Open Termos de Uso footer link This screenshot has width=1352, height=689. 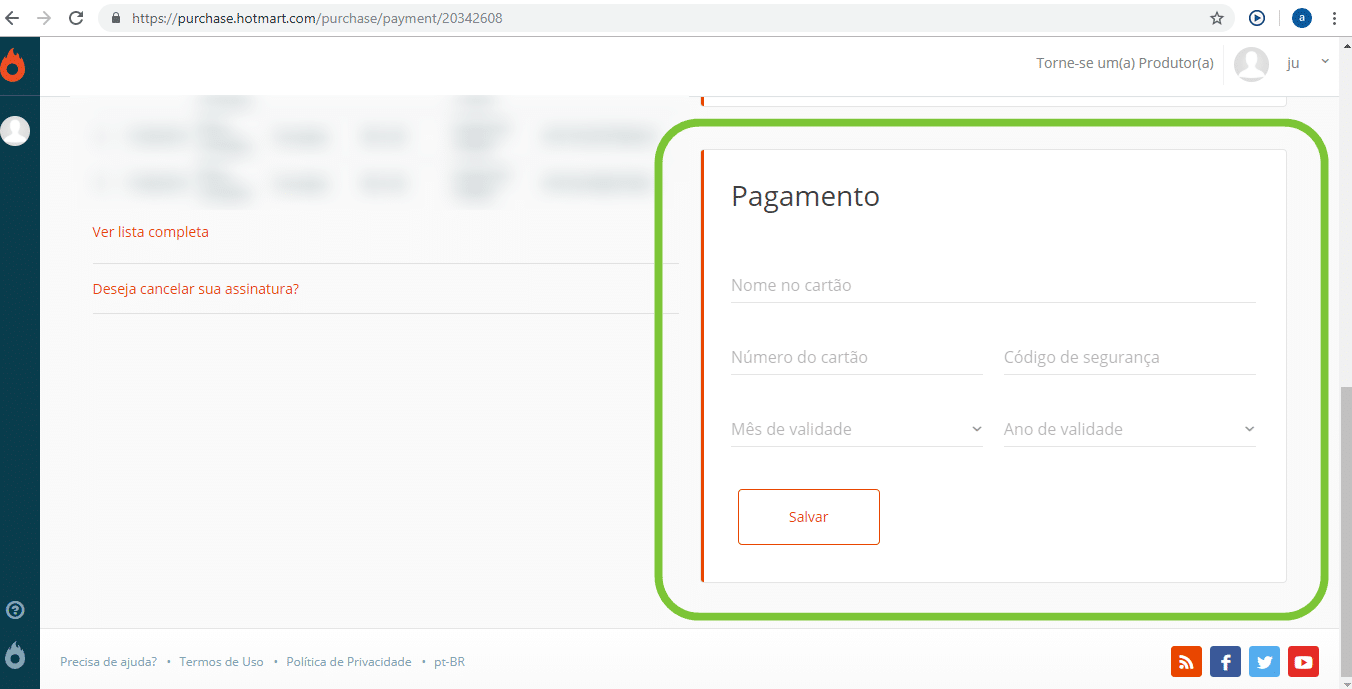[x=221, y=662]
